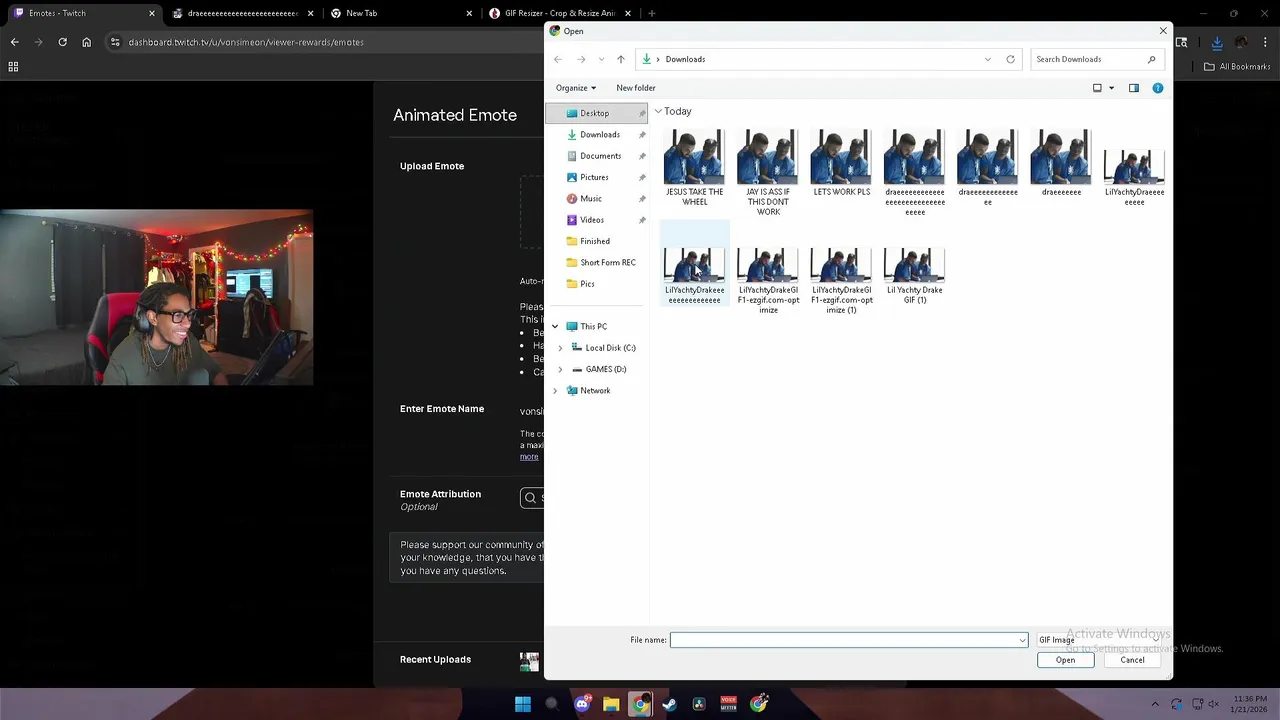Open File Explorer from the taskbar
Viewport: 1280px width, 720px height.
pyautogui.click(x=611, y=704)
